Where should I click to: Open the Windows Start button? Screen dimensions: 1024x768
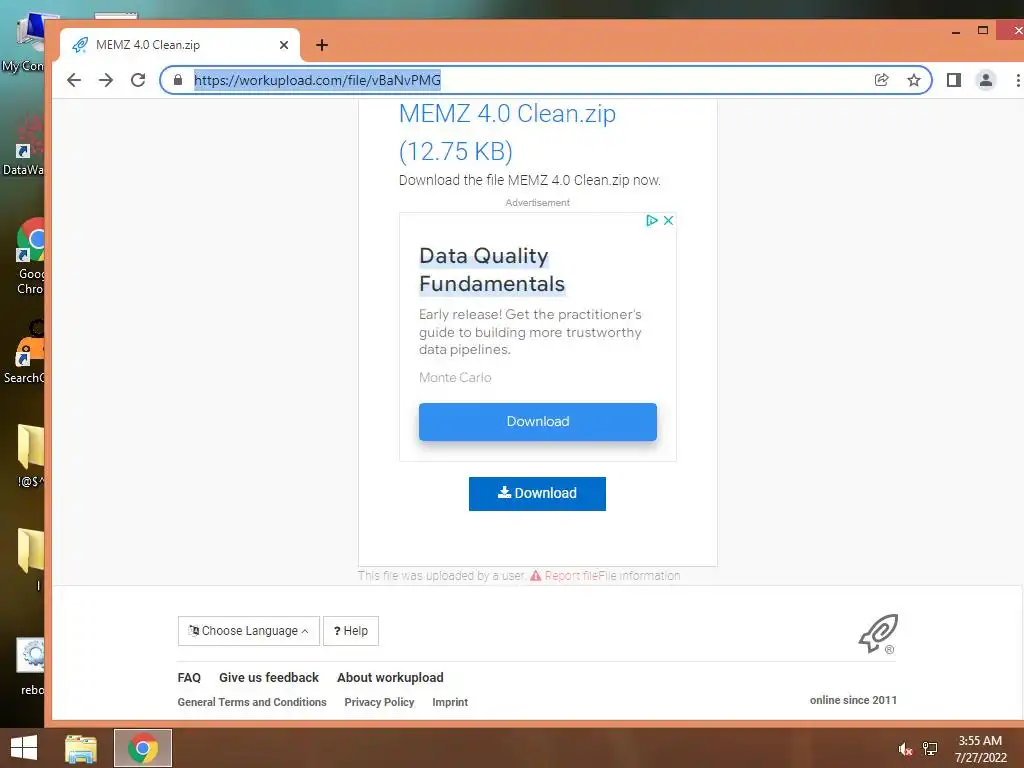coord(24,748)
